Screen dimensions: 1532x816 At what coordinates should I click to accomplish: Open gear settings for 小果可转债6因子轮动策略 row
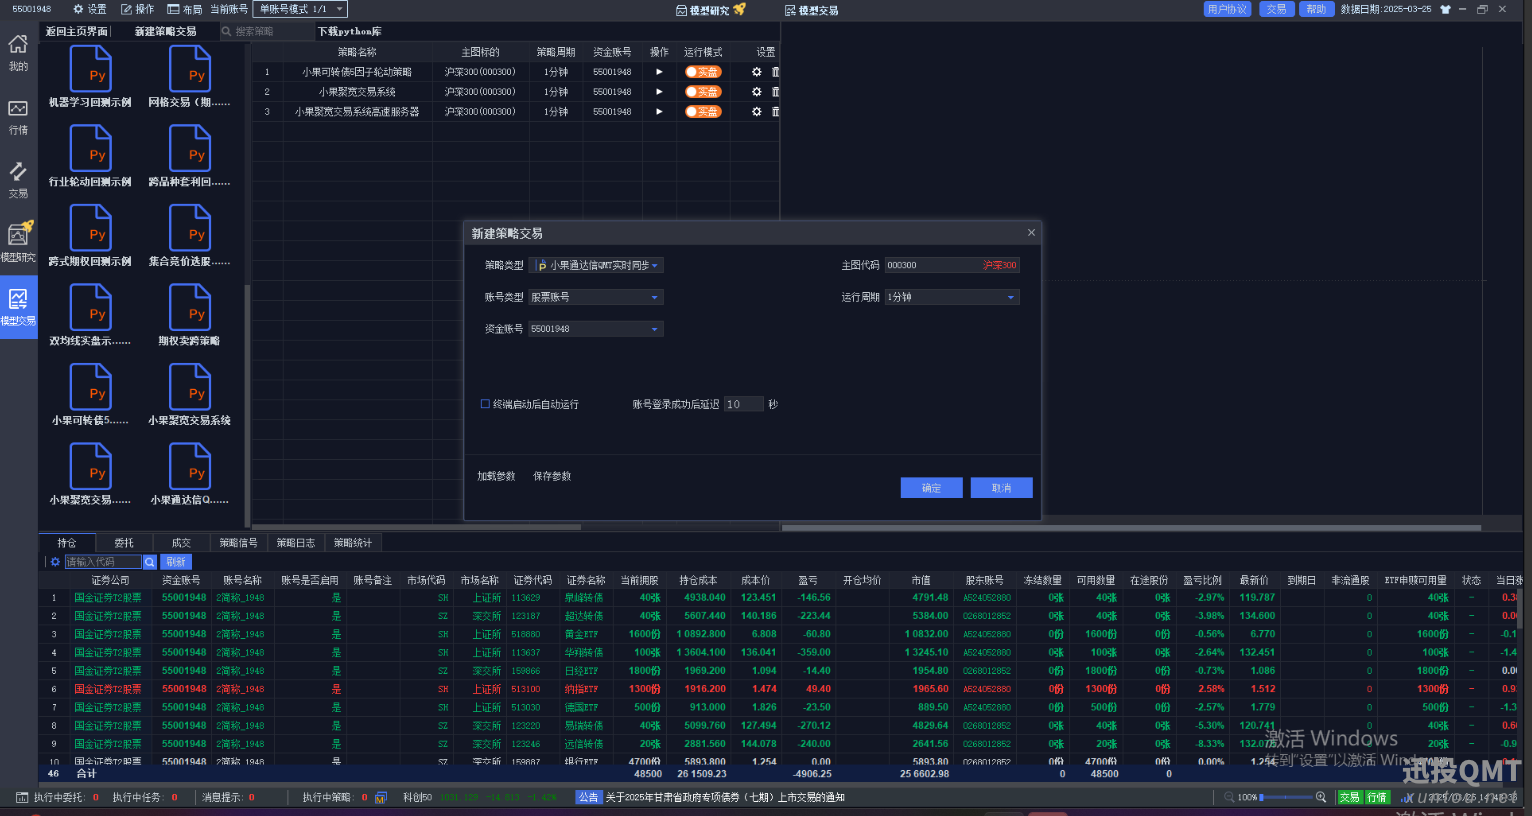click(757, 72)
